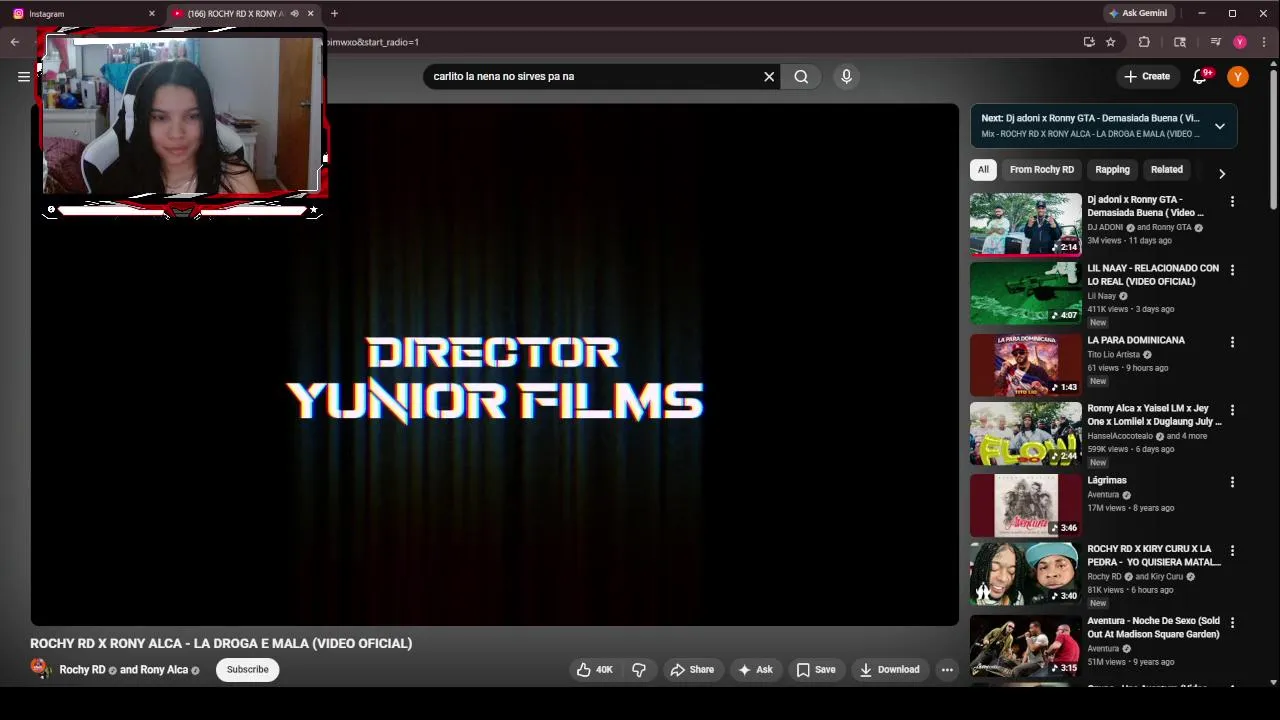The width and height of the screenshot is (1280, 720).
Task: Open Ronny Alca x Yaisel LM thumbnail
Action: pyautogui.click(x=1025, y=434)
